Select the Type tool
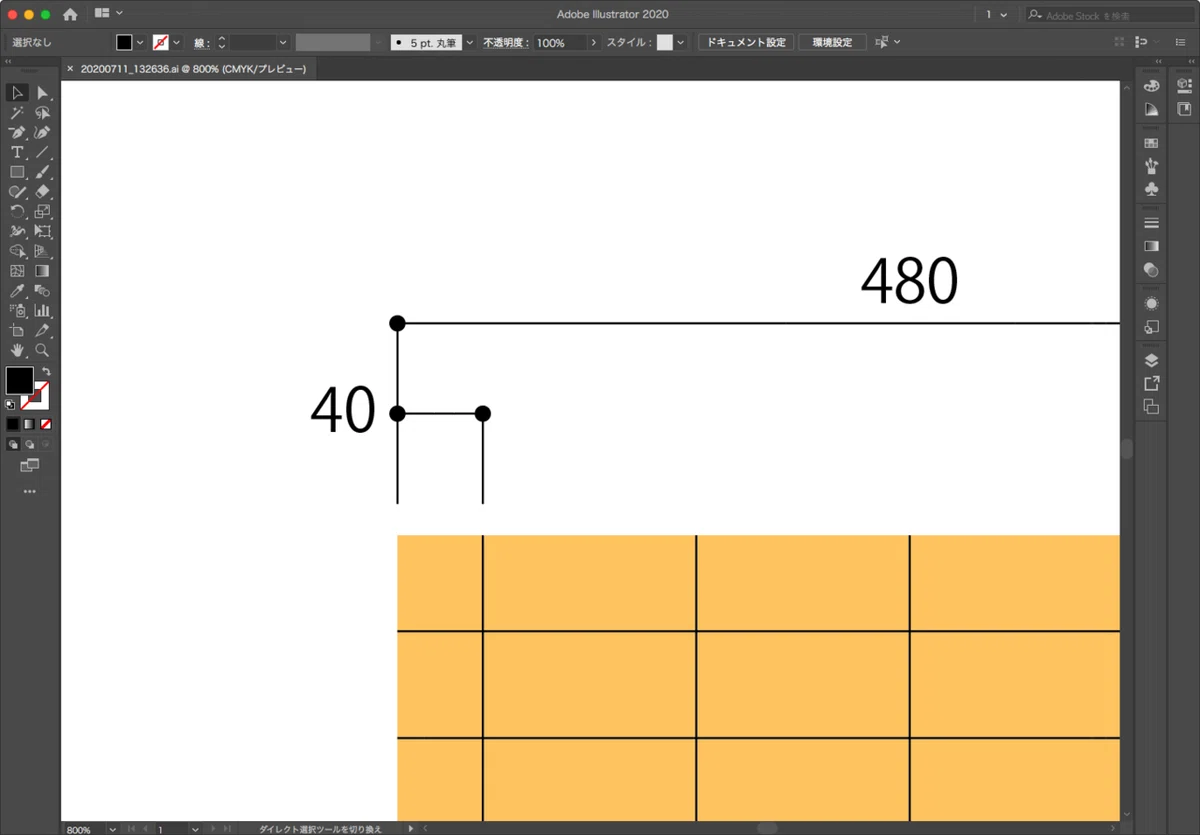 point(17,152)
